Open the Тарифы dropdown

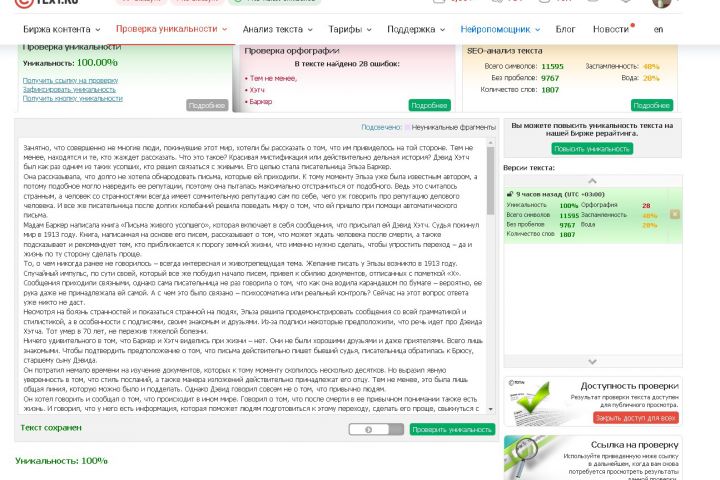pyautogui.click(x=349, y=29)
